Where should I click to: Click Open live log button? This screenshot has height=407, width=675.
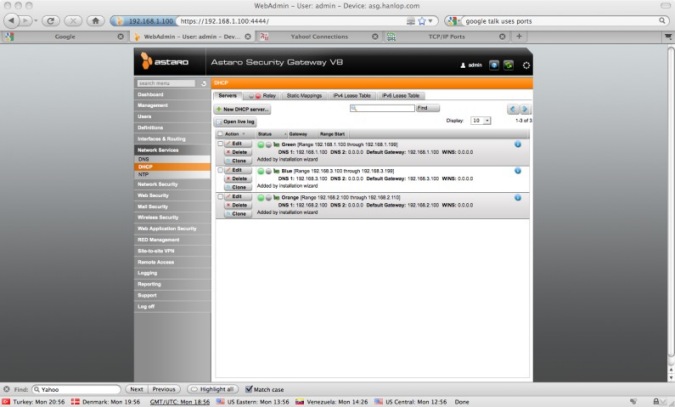[236, 120]
